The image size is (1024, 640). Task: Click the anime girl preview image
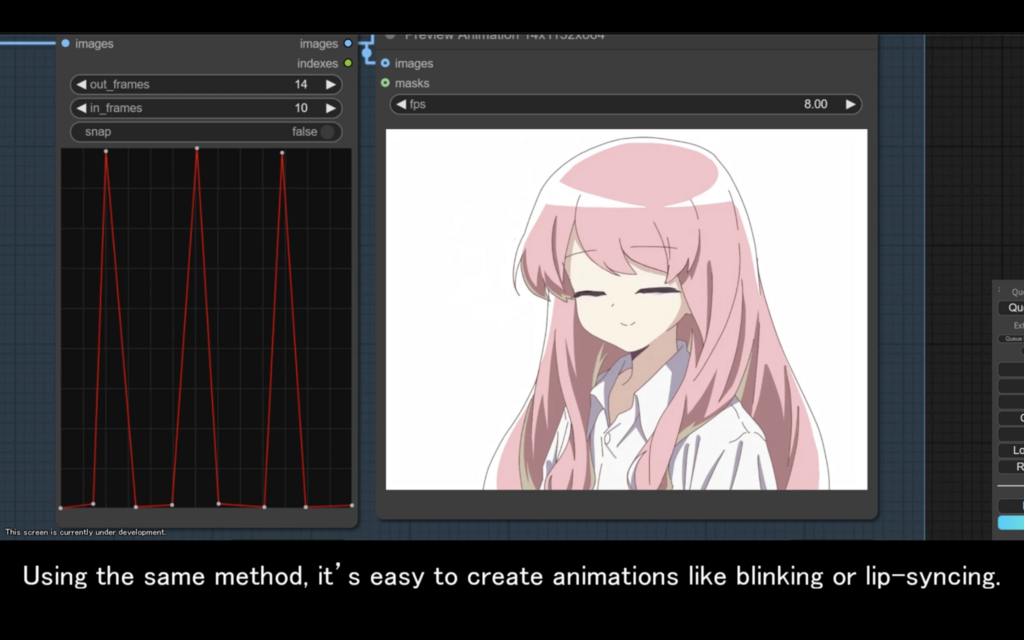tap(626, 309)
